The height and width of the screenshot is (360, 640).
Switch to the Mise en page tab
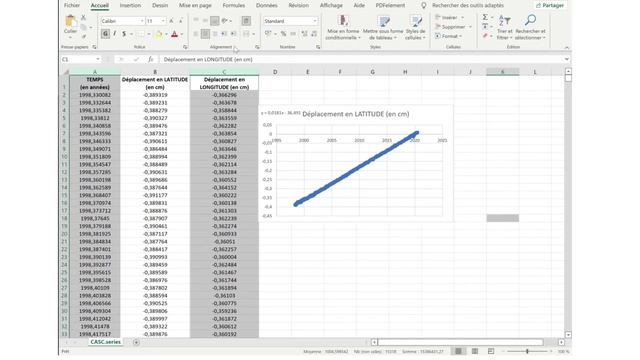[195, 5]
